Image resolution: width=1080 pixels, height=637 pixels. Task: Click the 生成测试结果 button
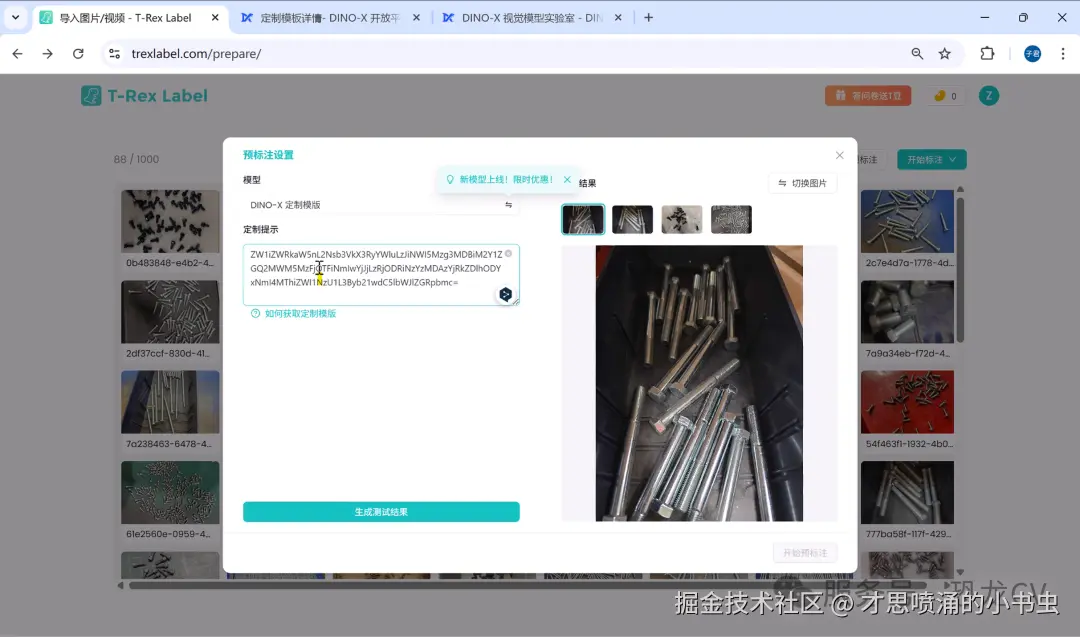380,511
